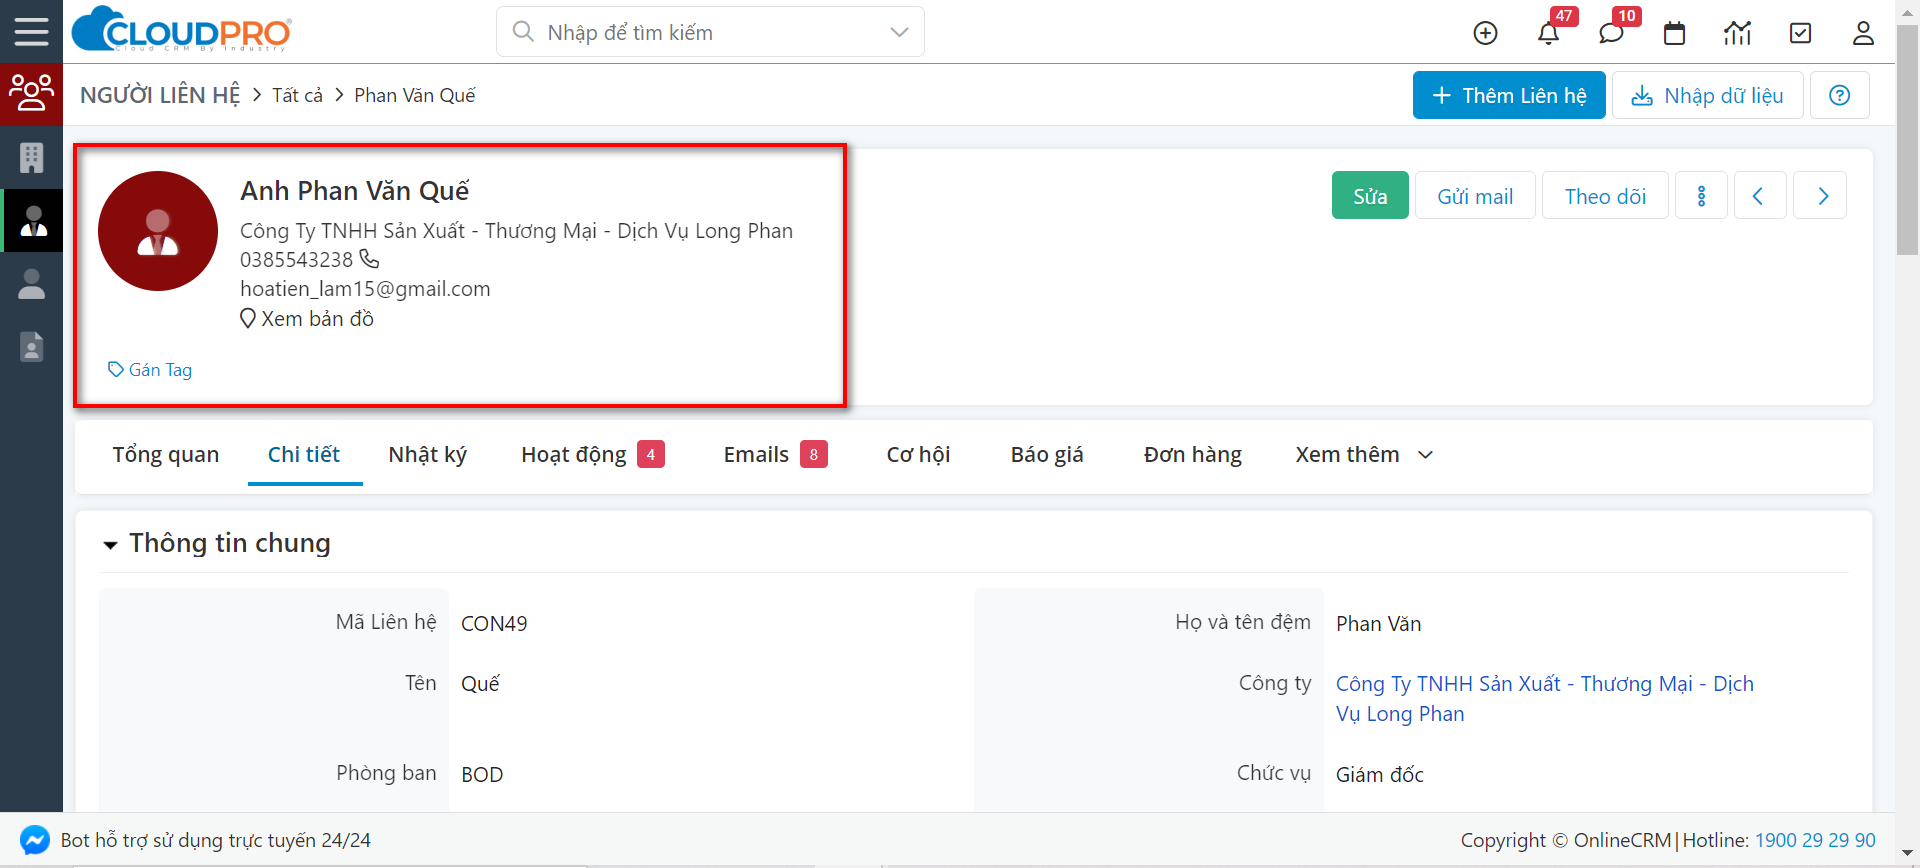The image size is (1920, 868).
Task: Open more actions three-dots button
Action: [x=1701, y=195]
